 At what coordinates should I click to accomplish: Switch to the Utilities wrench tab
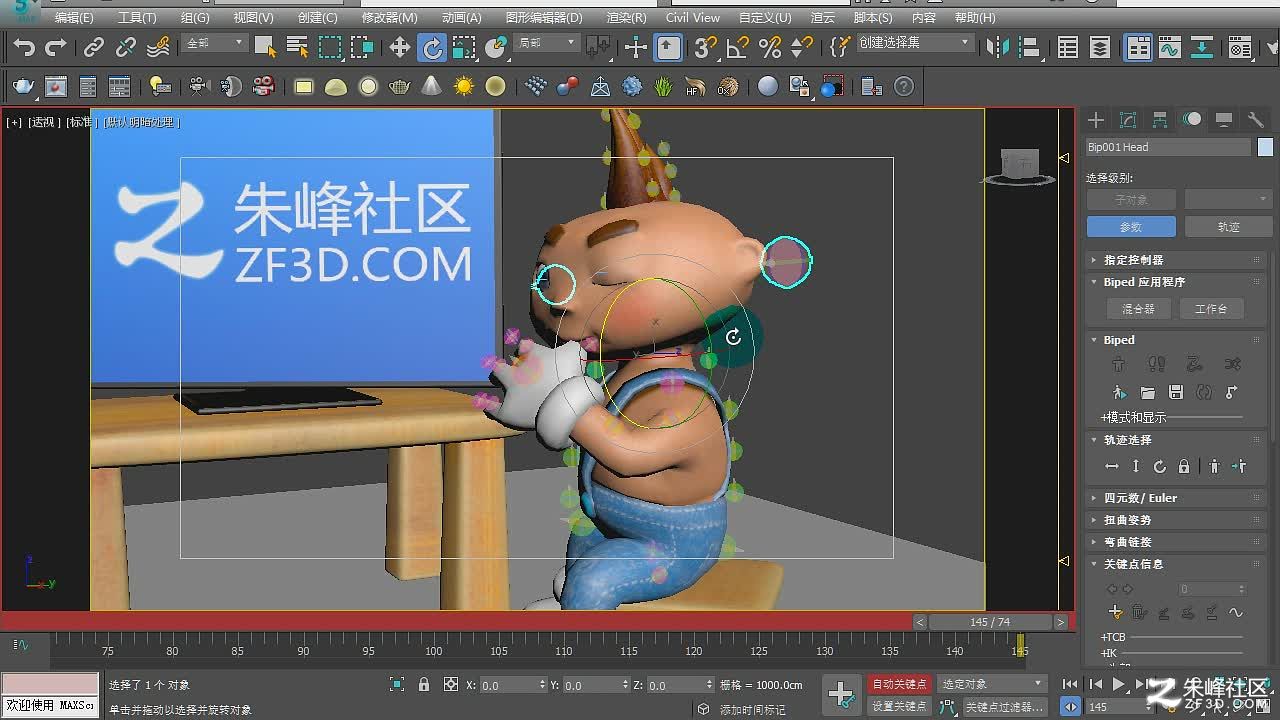pyautogui.click(x=1256, y=120)
